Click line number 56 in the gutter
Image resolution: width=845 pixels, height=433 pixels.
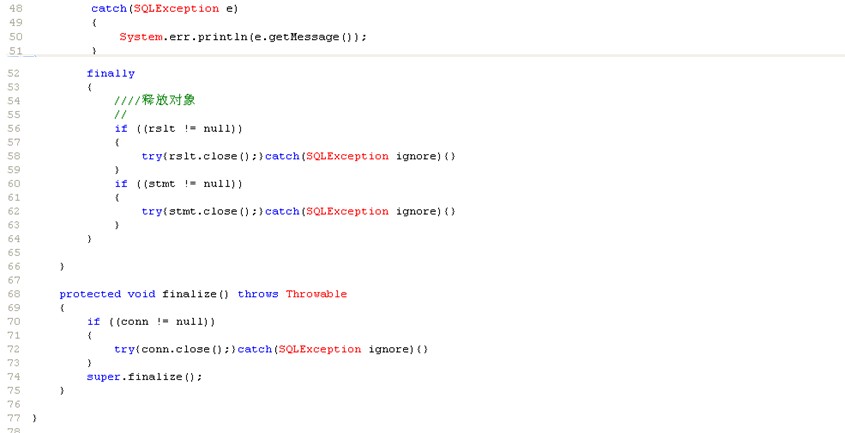[x=14, y=128]
